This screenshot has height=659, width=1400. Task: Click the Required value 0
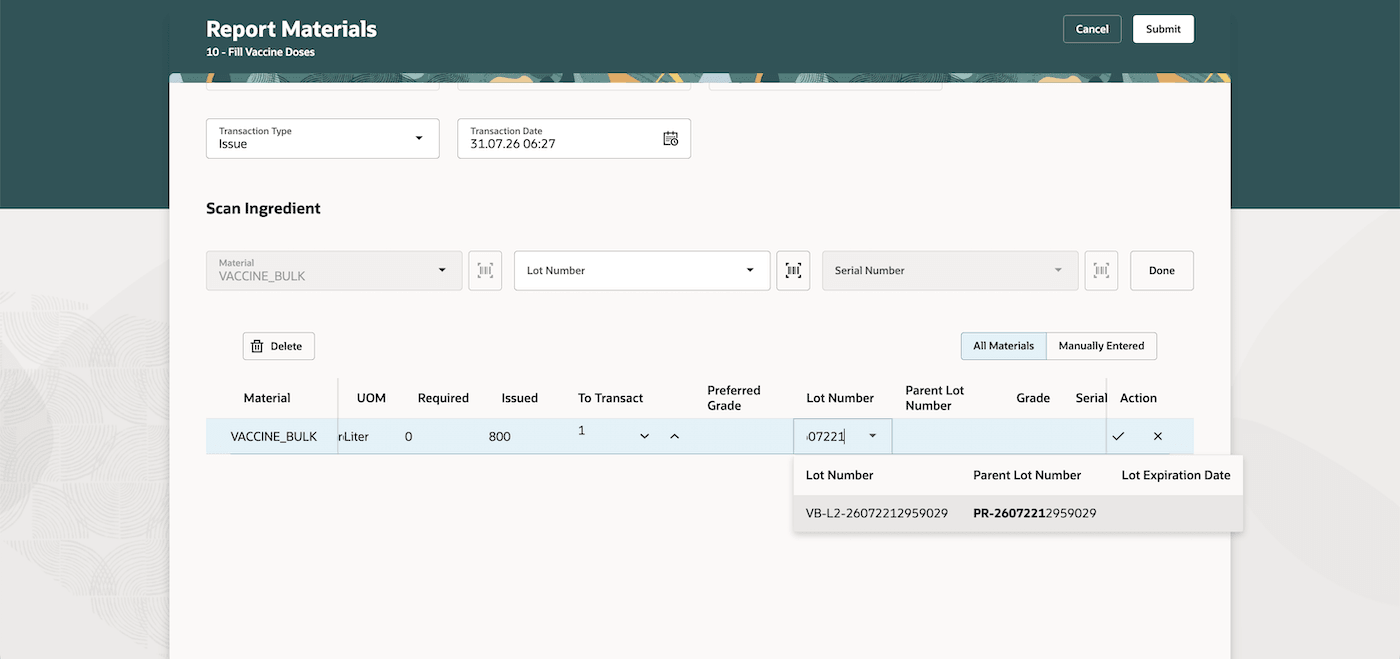coord(409,436)
